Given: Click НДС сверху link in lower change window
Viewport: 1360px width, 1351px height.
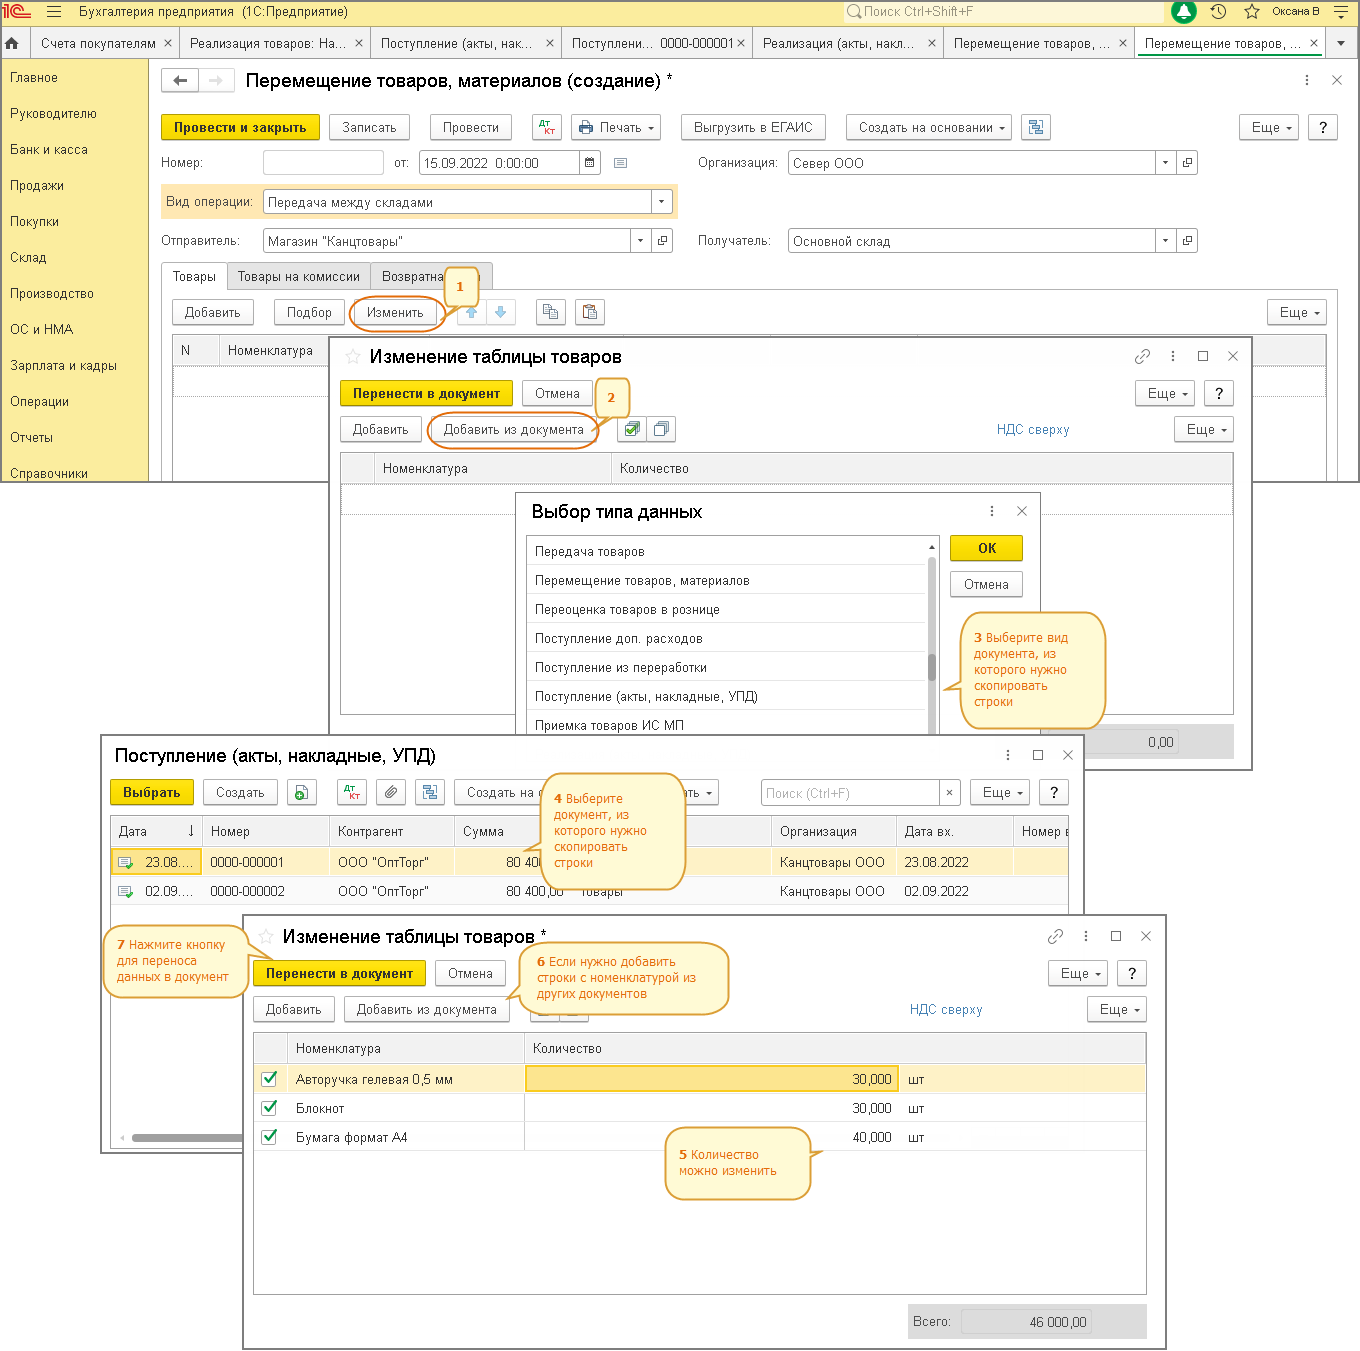Looking at the screenshot, I should [946, 1010].
